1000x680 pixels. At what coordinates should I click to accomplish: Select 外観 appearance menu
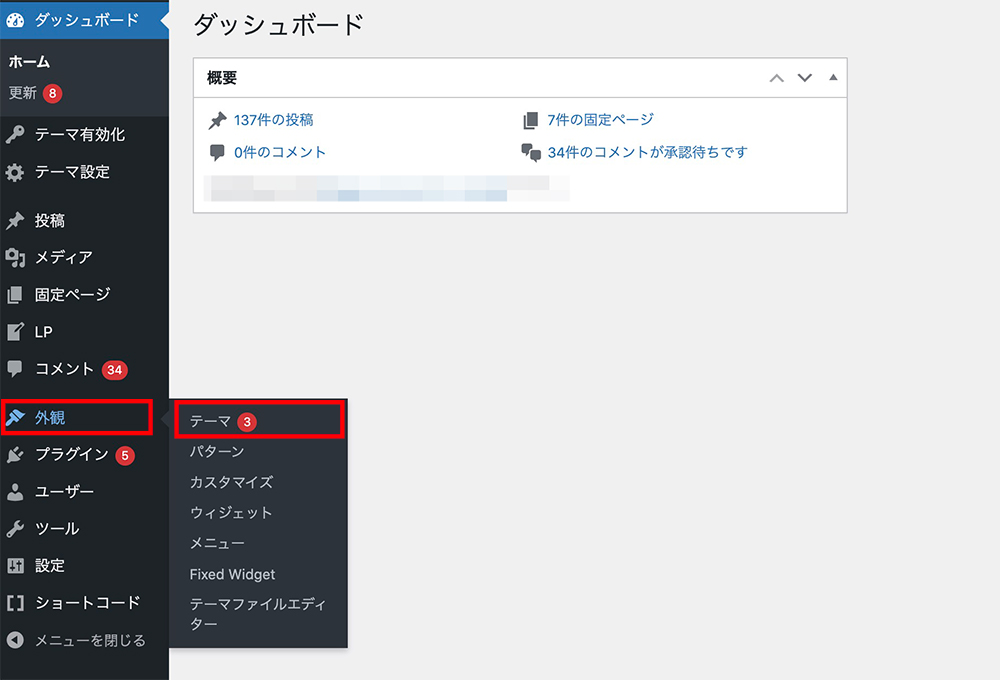(x=77, y=418)
